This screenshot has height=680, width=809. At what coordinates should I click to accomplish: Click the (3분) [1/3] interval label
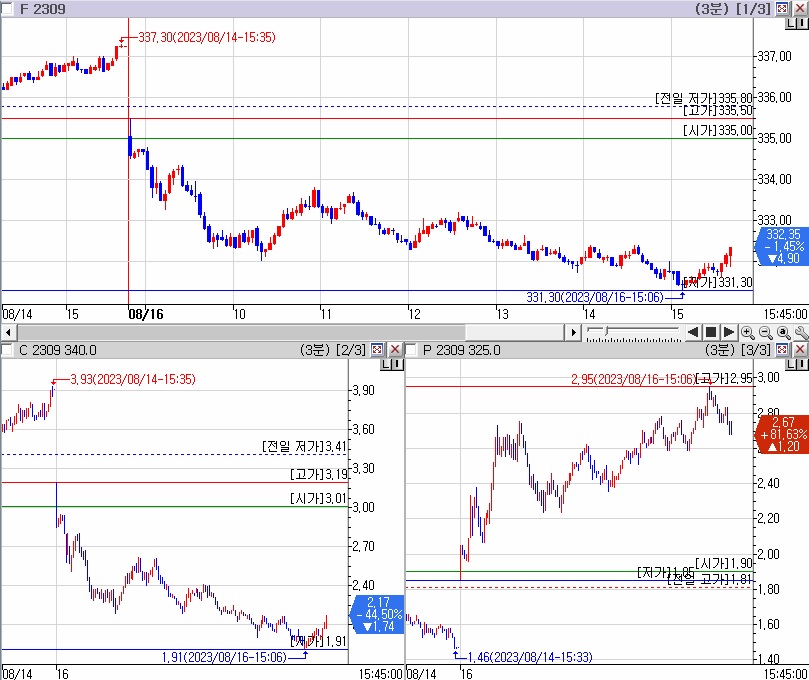[733, 9]
